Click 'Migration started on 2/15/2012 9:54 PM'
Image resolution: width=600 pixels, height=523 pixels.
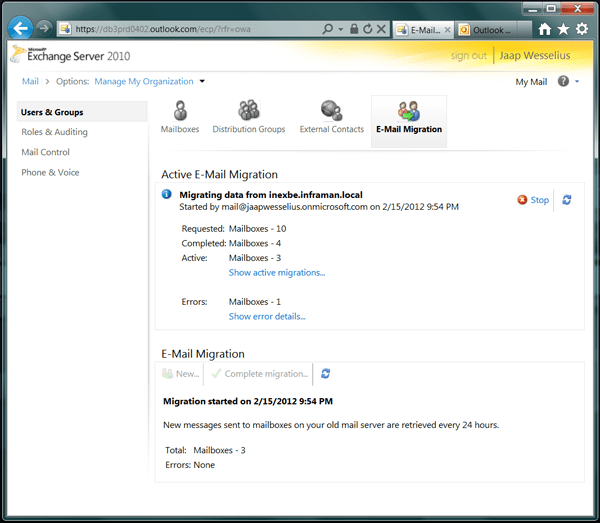[248, 401]
